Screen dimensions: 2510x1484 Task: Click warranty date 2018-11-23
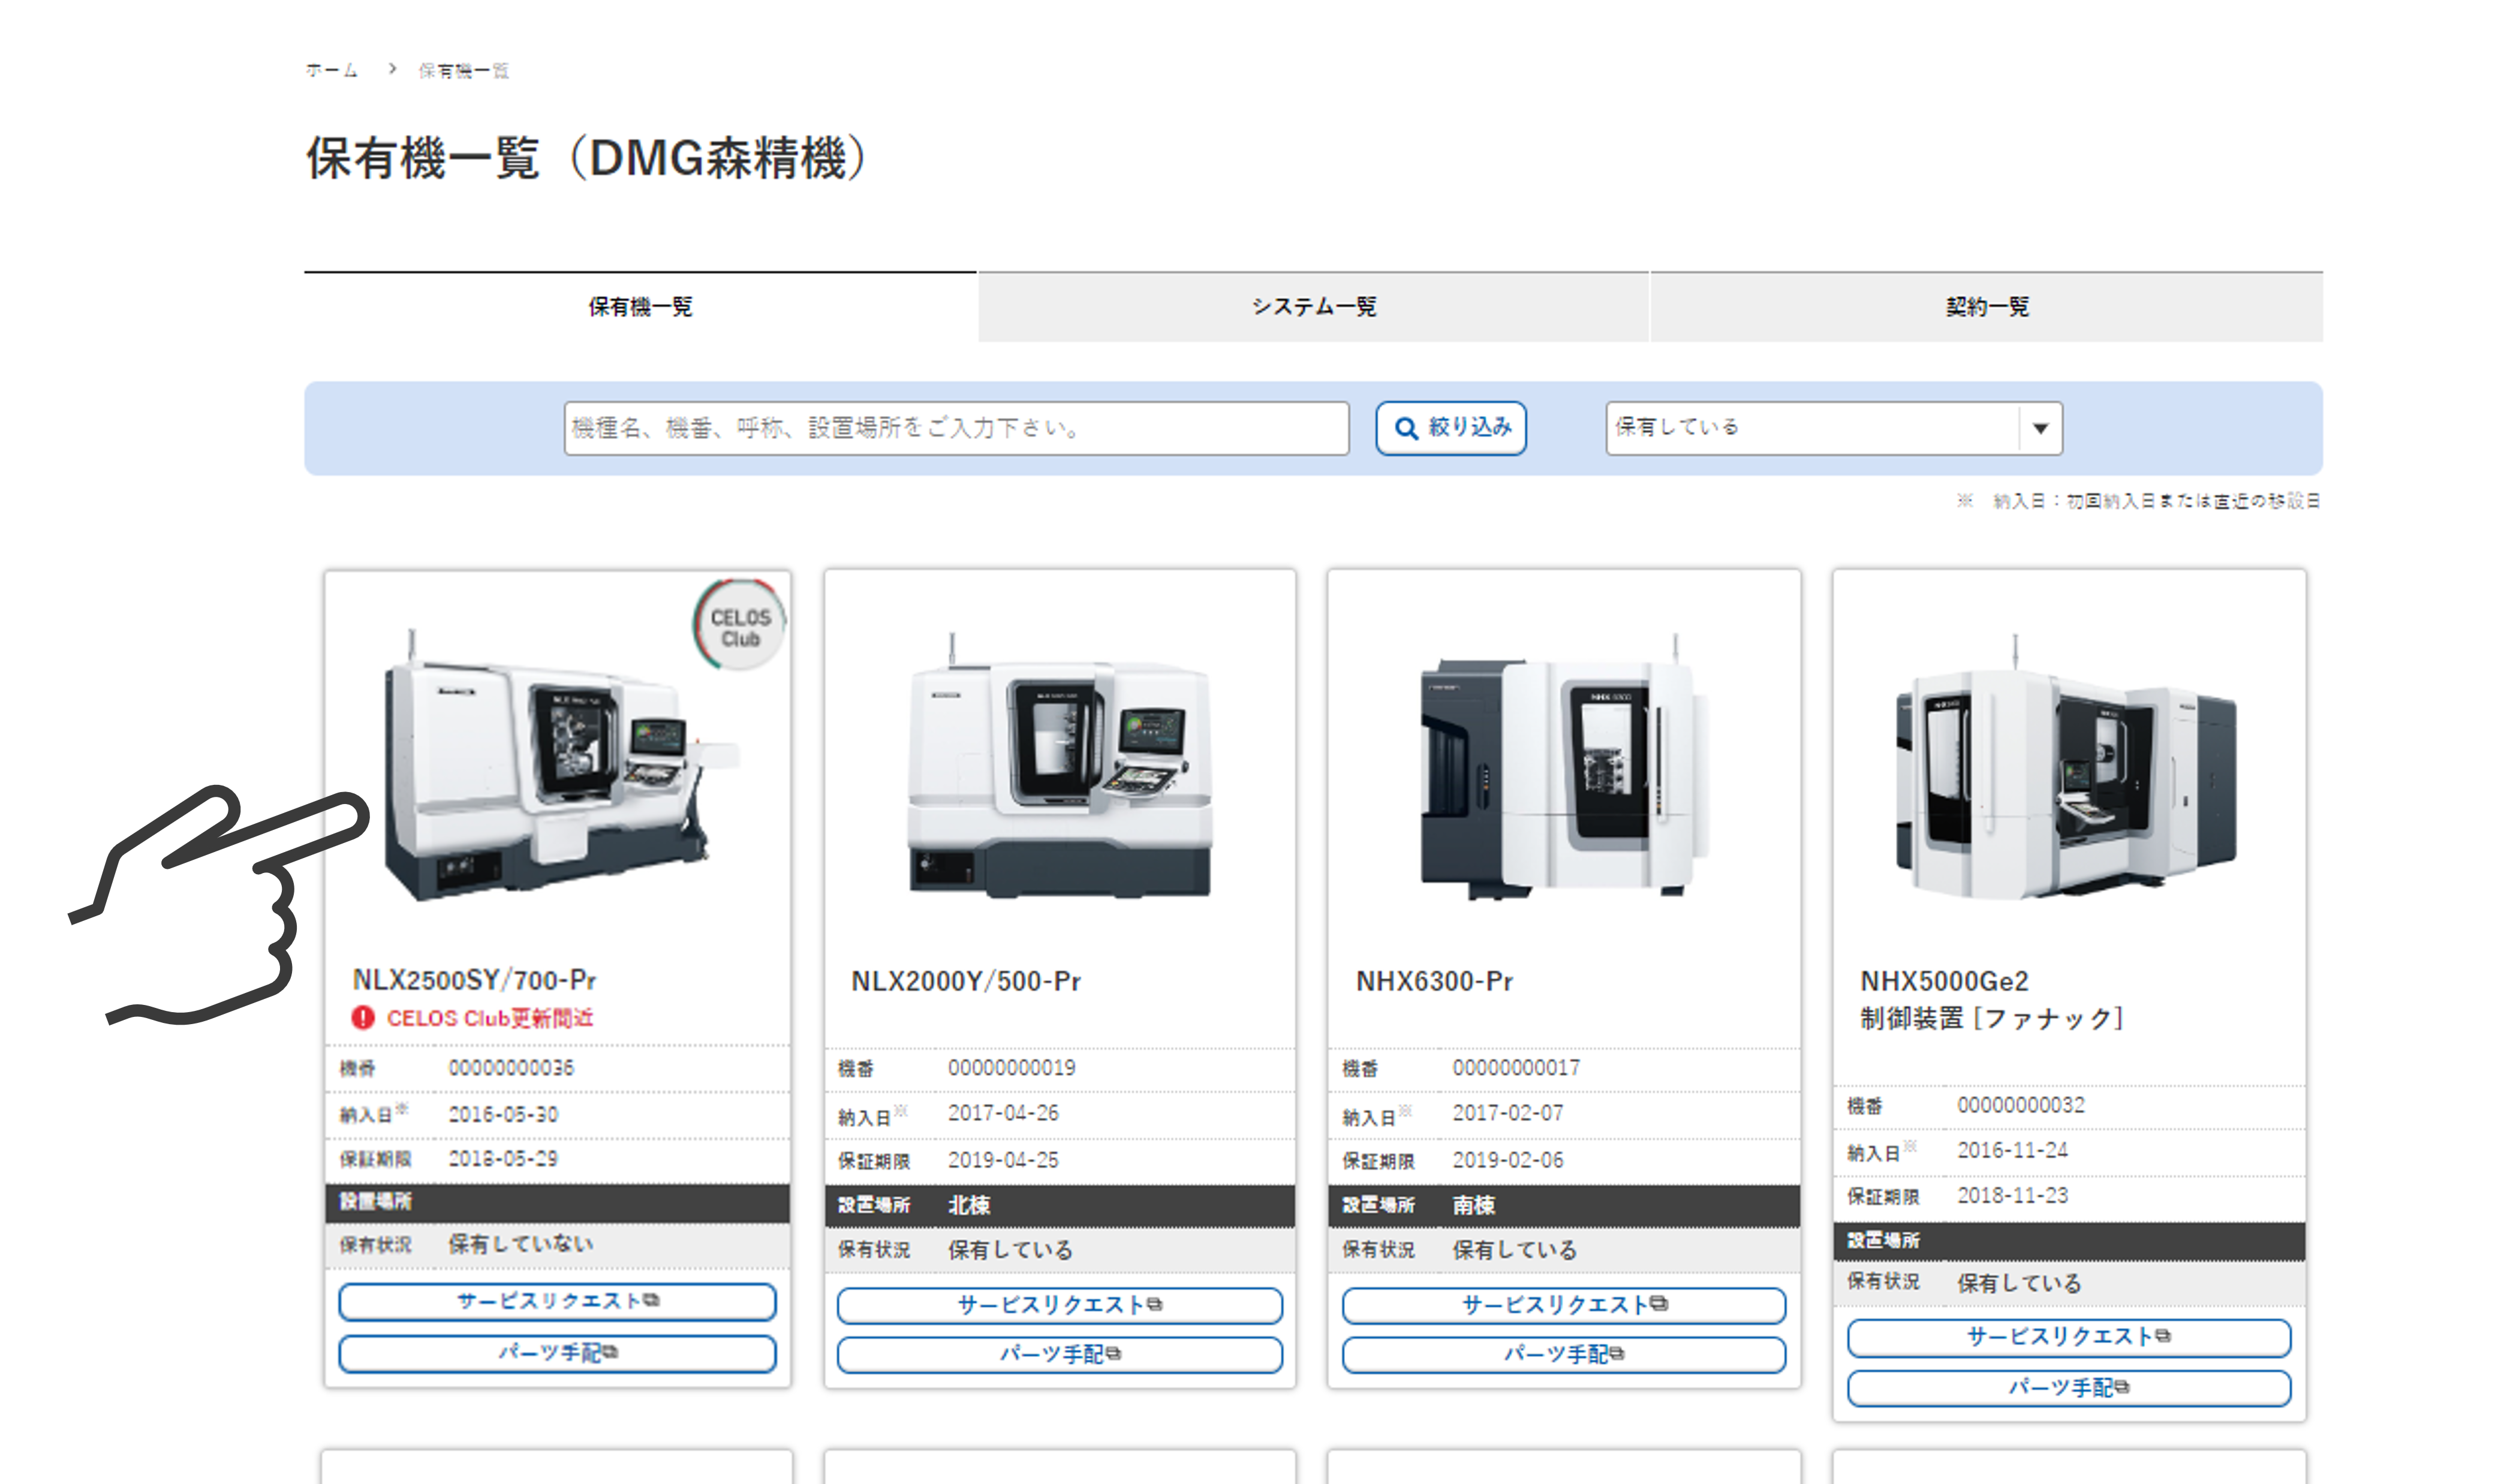pos(2012,1196)
